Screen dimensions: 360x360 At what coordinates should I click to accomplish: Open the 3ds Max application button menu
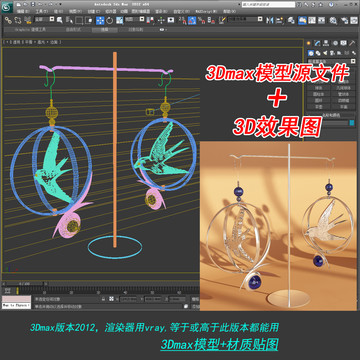coord(7,7)
